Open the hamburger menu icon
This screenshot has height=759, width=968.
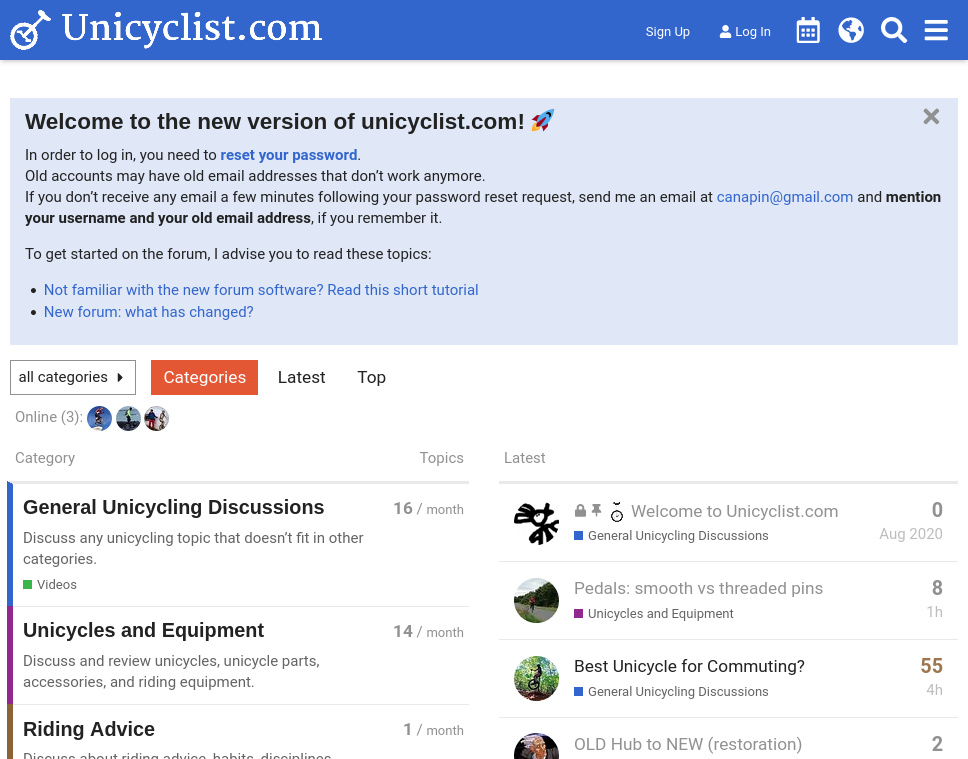[936, 31]
